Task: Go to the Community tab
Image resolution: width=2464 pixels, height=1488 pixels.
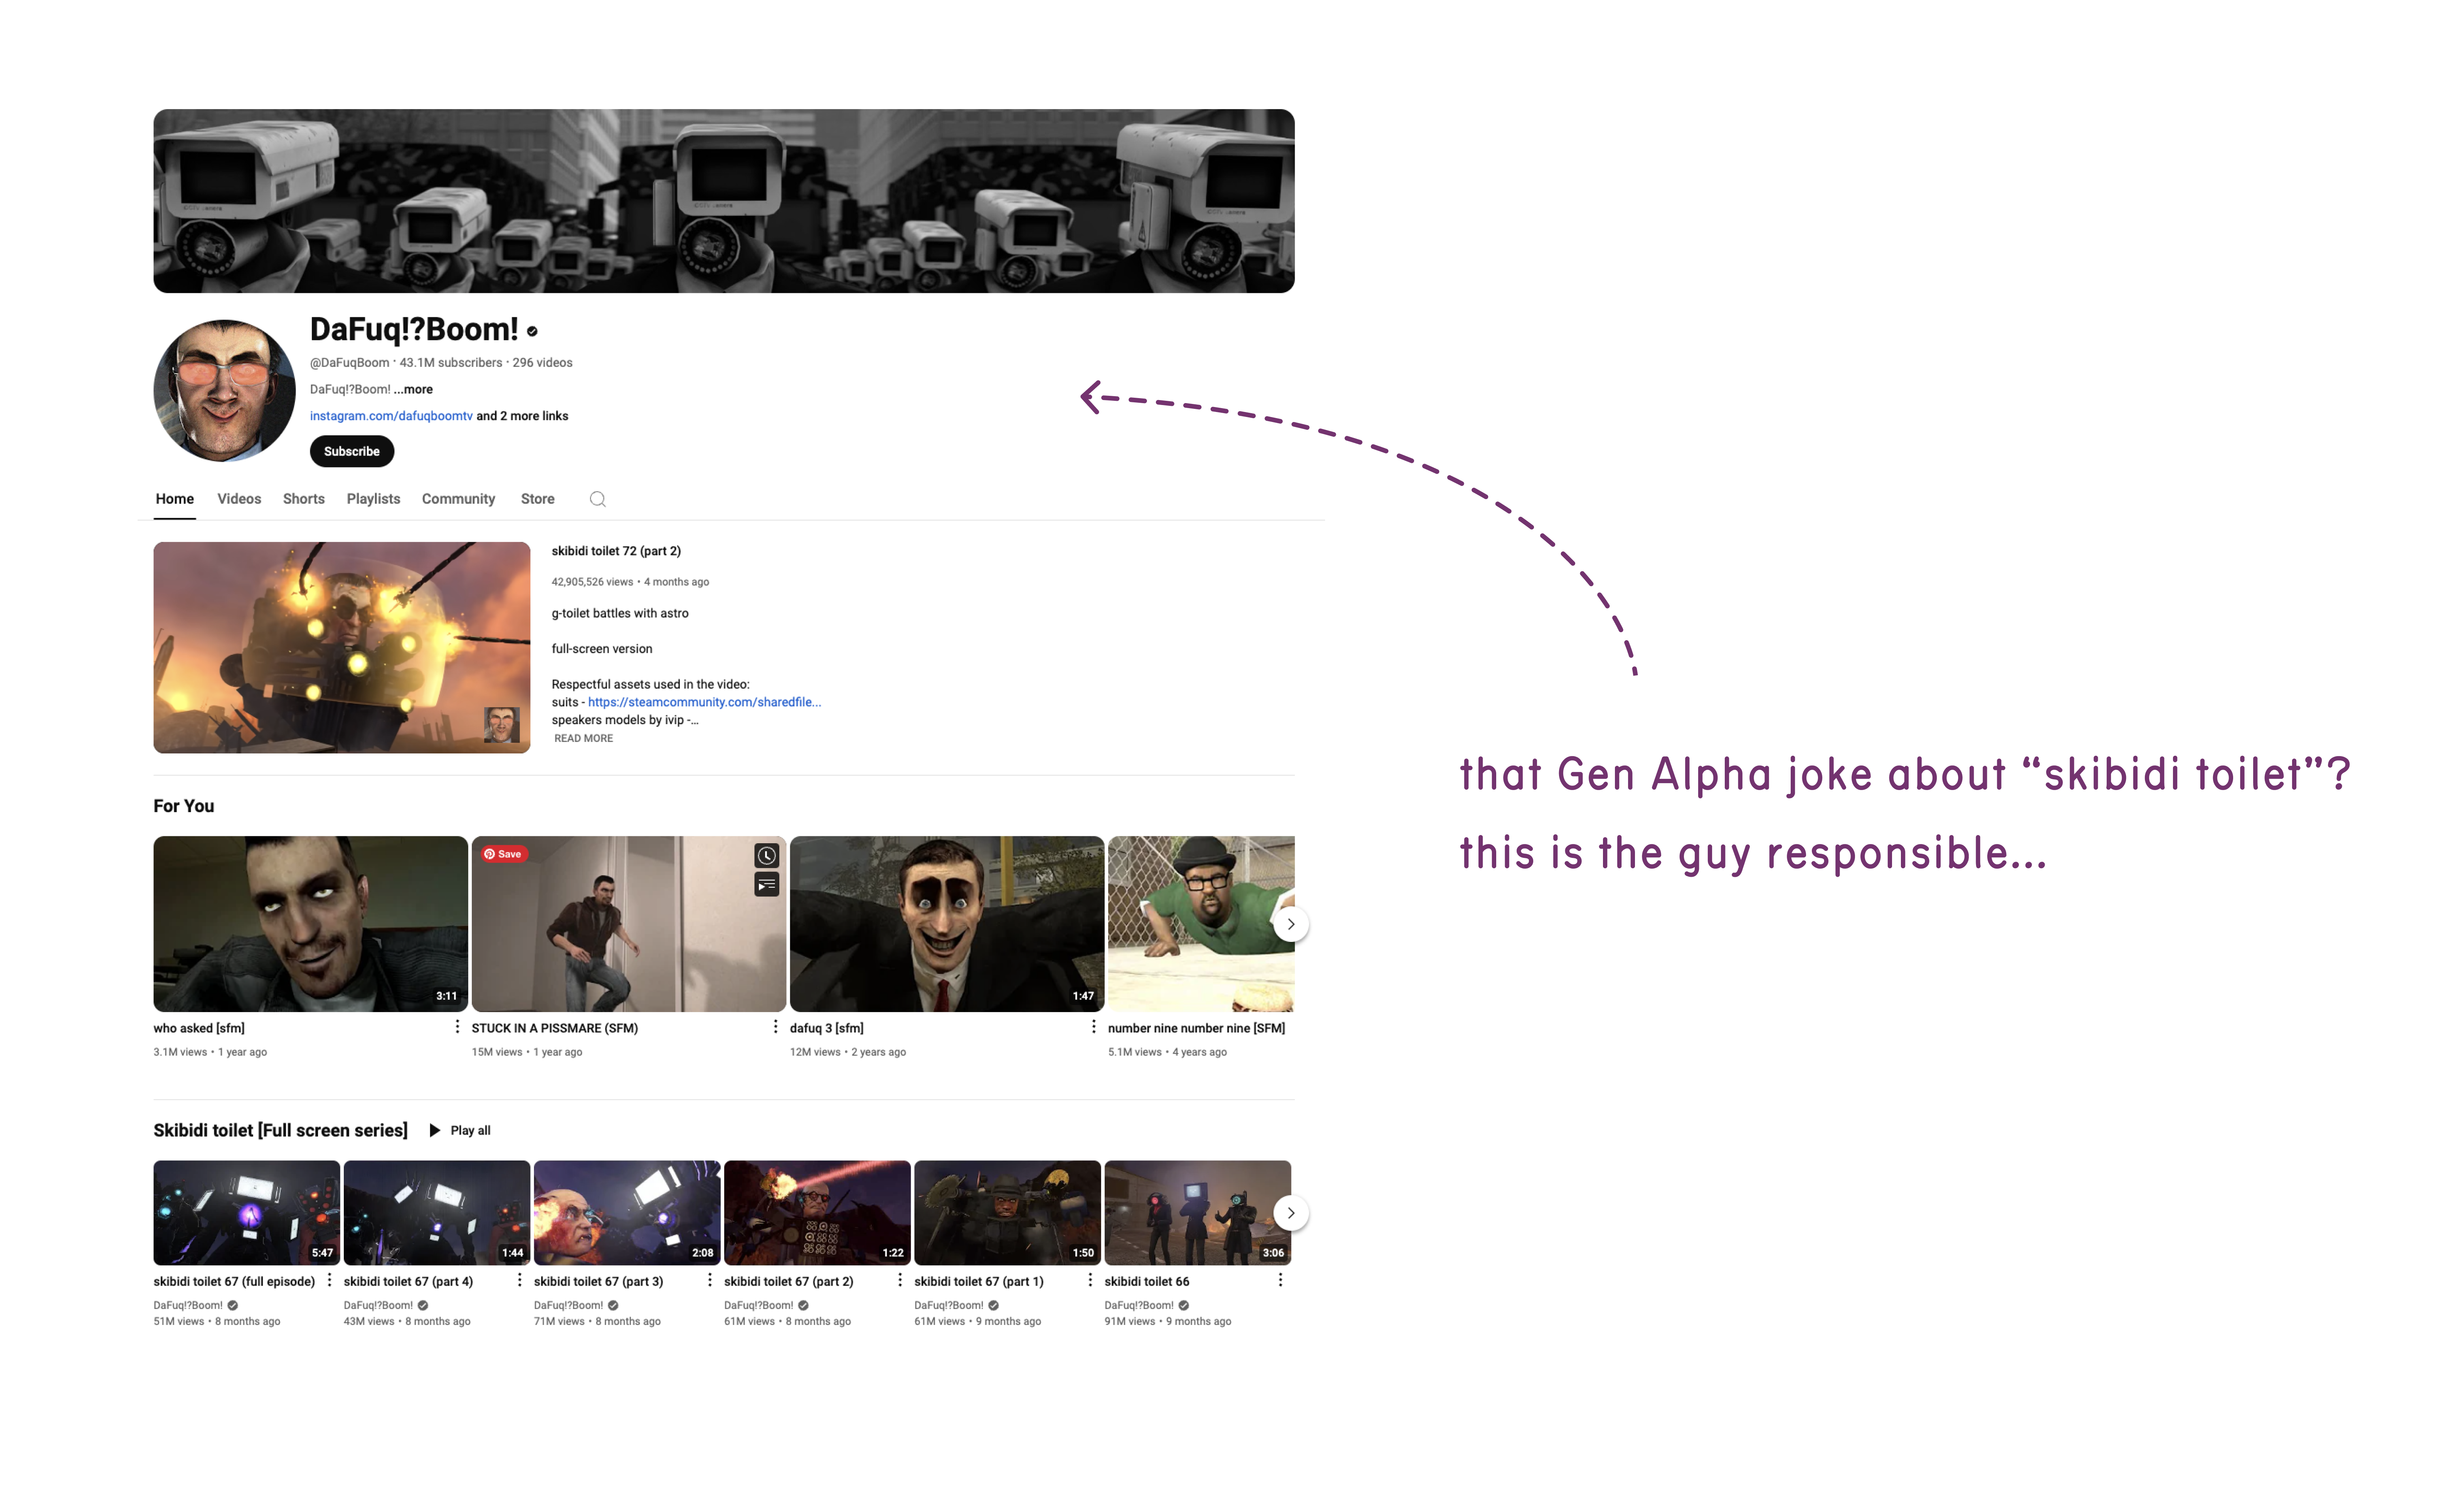Action: tap(458, 499)
